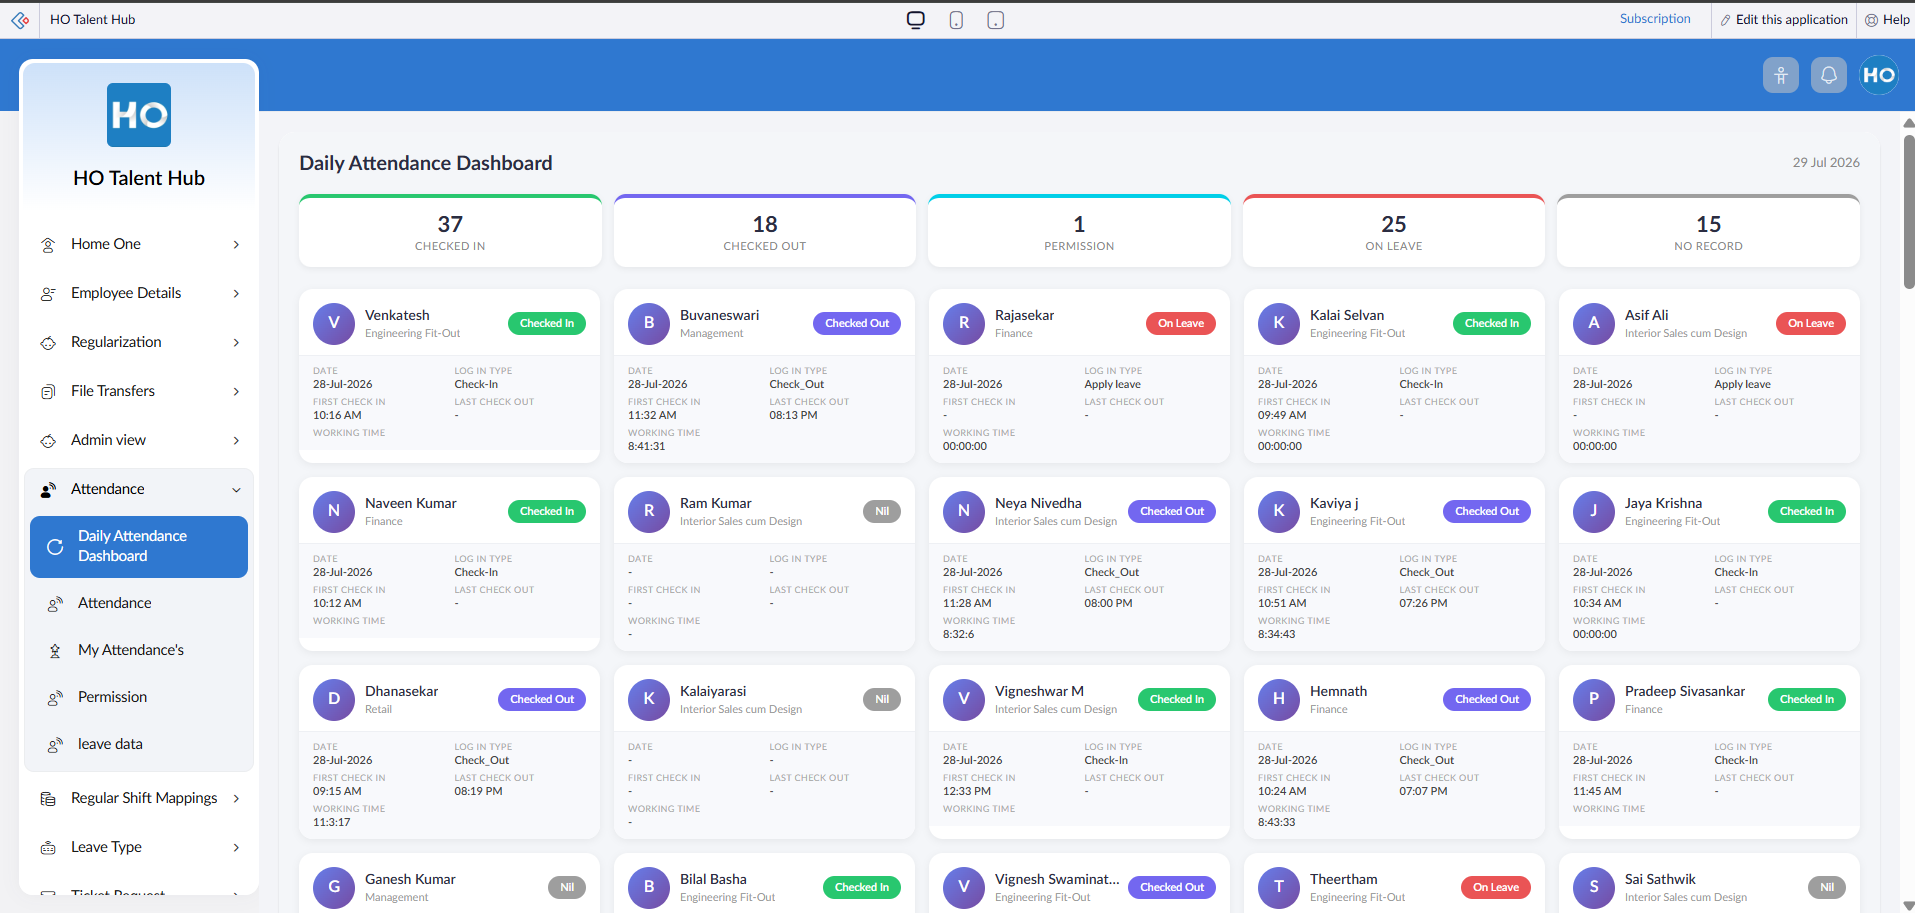Image resolution: width=1915 pixels, height=913 pixels.
Task: Click the Home One sidebar icon
Action: (48, 245)
